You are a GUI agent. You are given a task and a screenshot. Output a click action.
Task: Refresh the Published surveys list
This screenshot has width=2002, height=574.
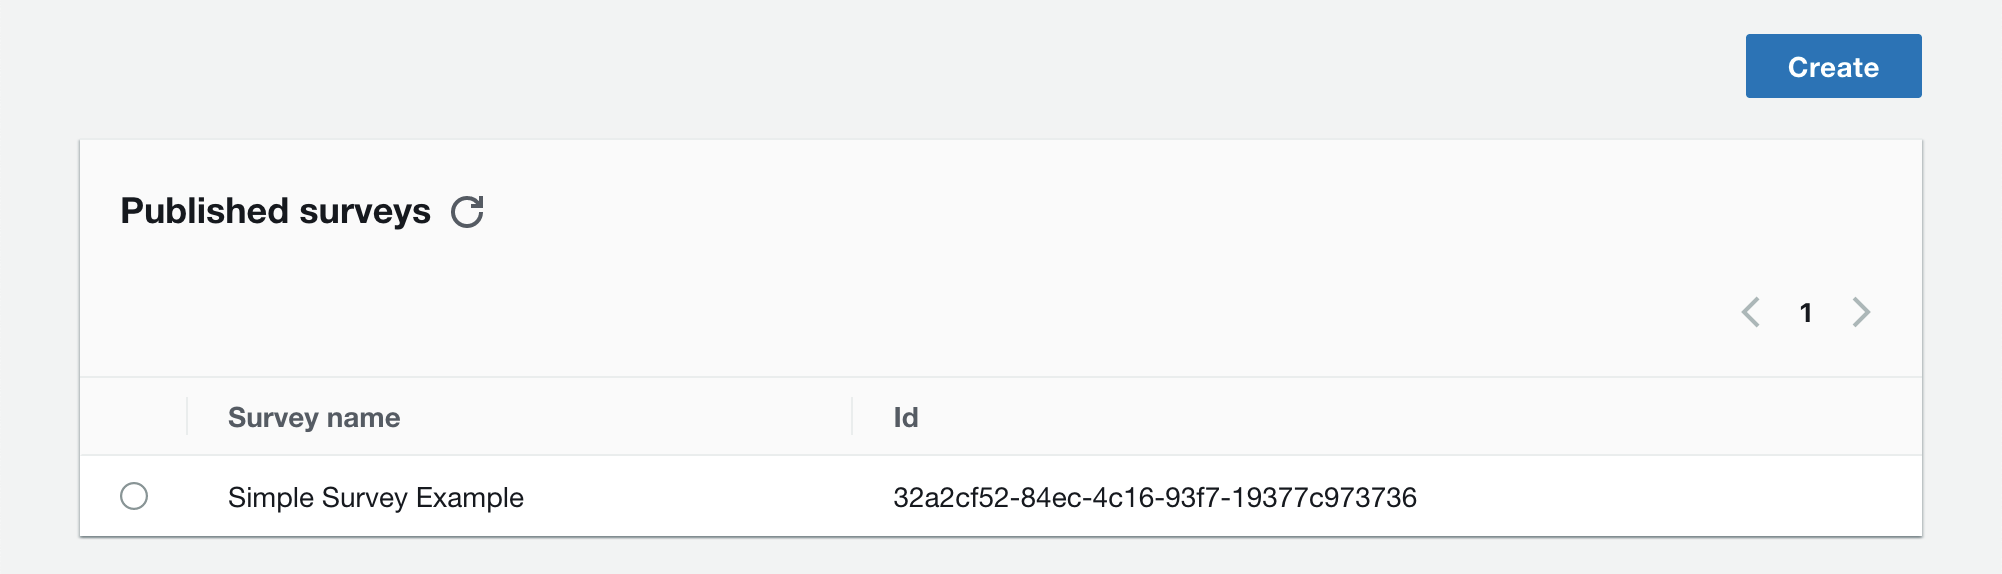(467, 212)
